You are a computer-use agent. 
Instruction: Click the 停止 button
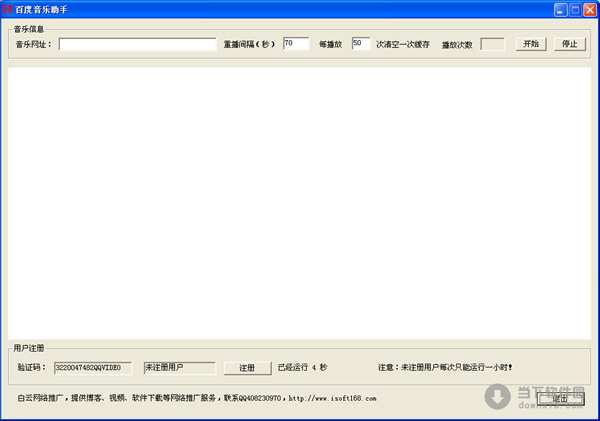570,44
